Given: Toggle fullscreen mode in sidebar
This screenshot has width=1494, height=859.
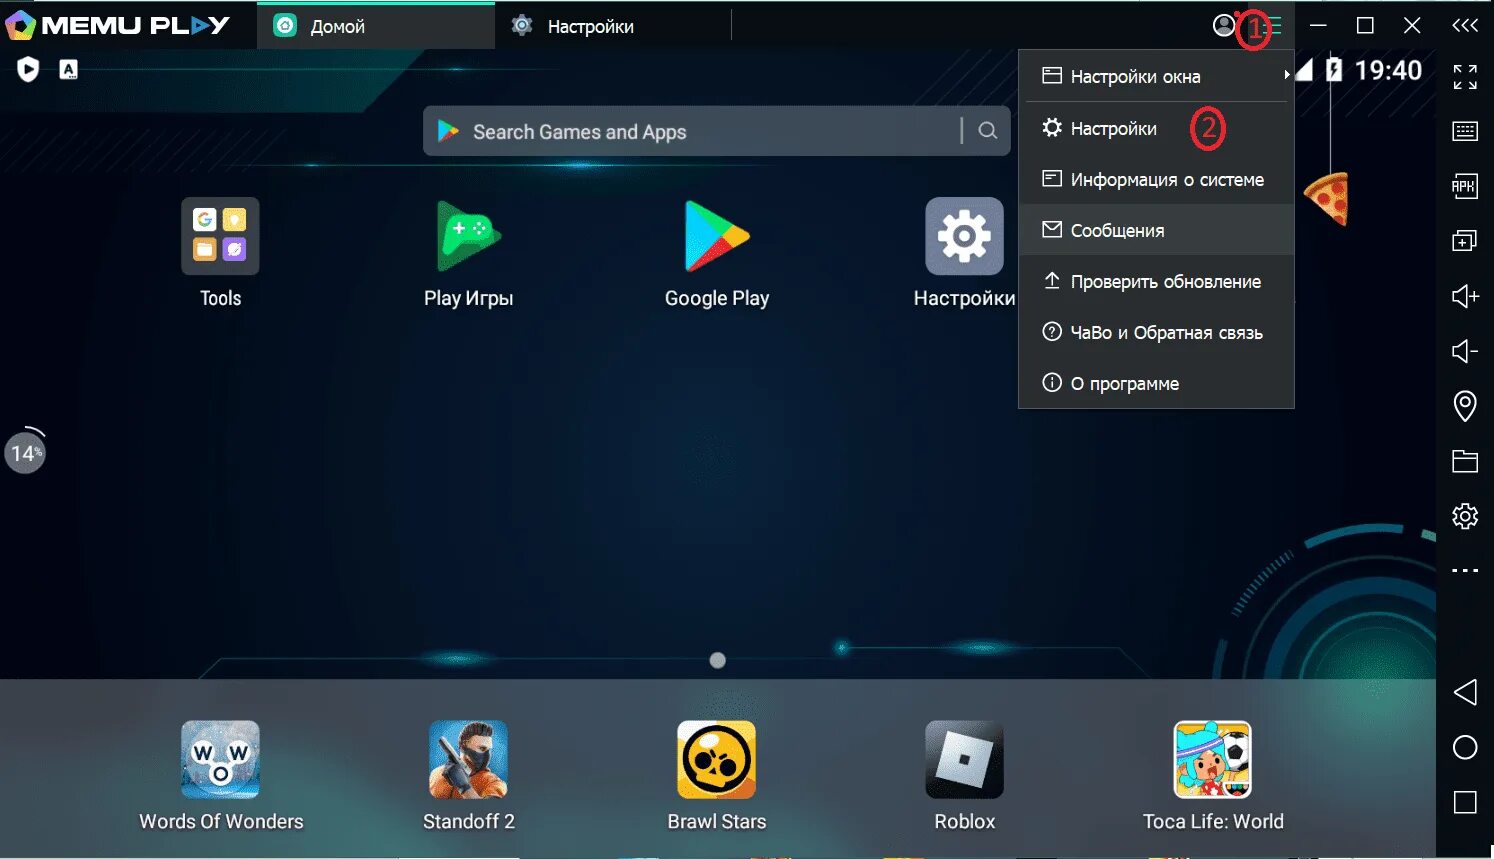Looking at the screenshot, I should point(1465,77).
